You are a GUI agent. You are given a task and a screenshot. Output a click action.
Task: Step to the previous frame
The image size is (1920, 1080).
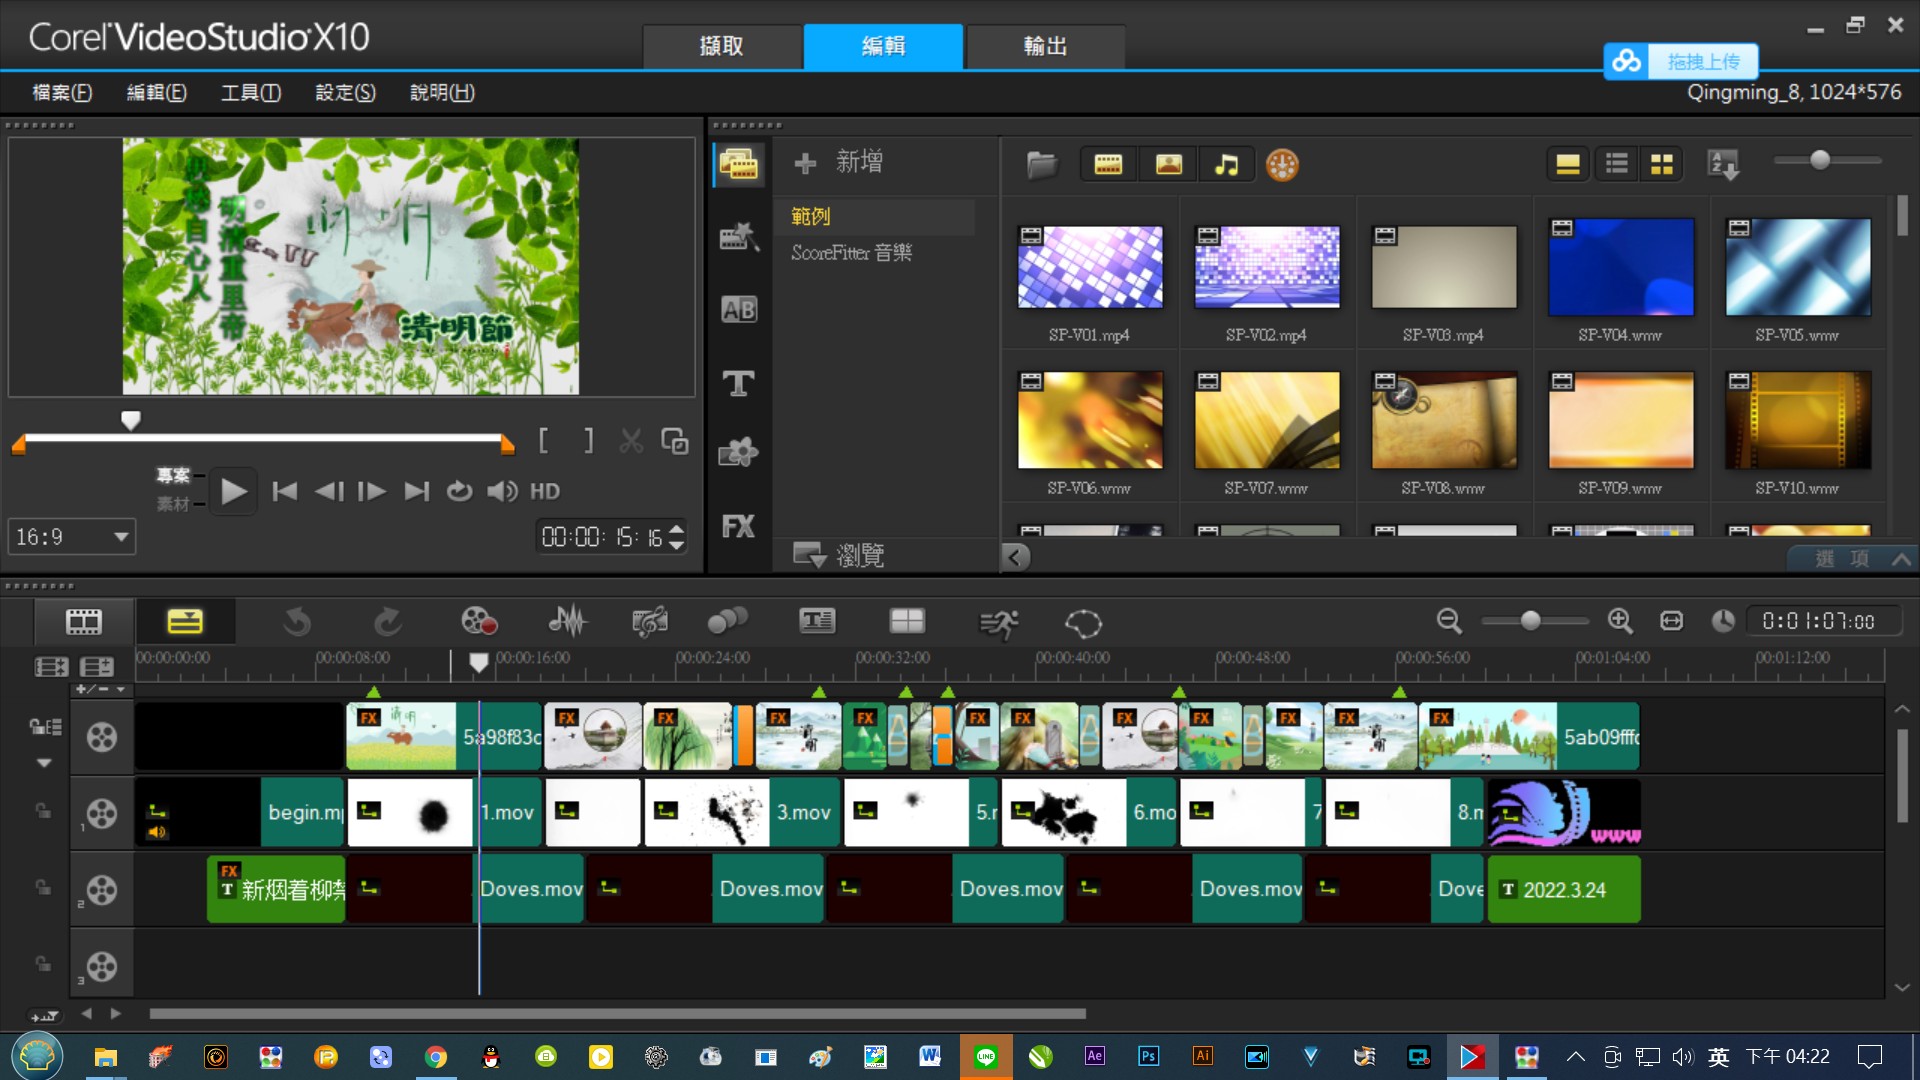[329, 491]
